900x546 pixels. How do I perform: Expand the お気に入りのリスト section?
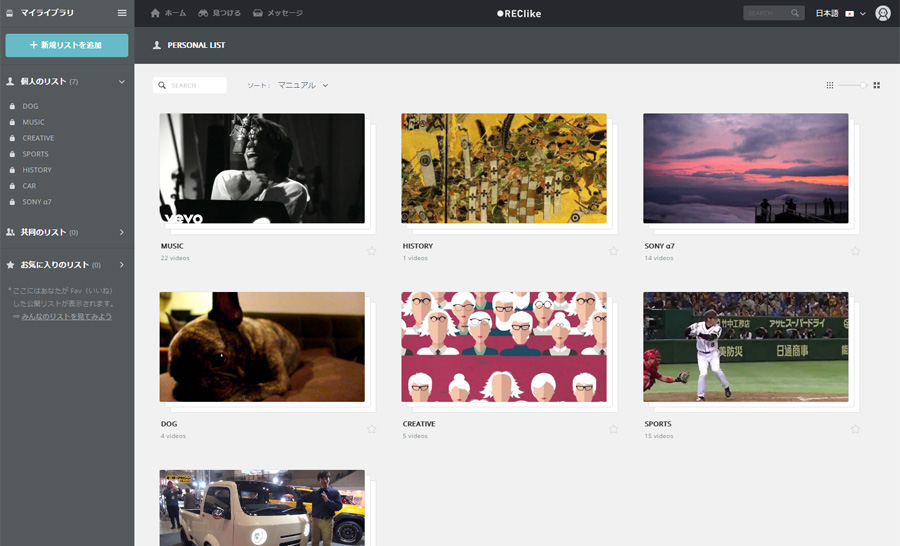[122, 265]
